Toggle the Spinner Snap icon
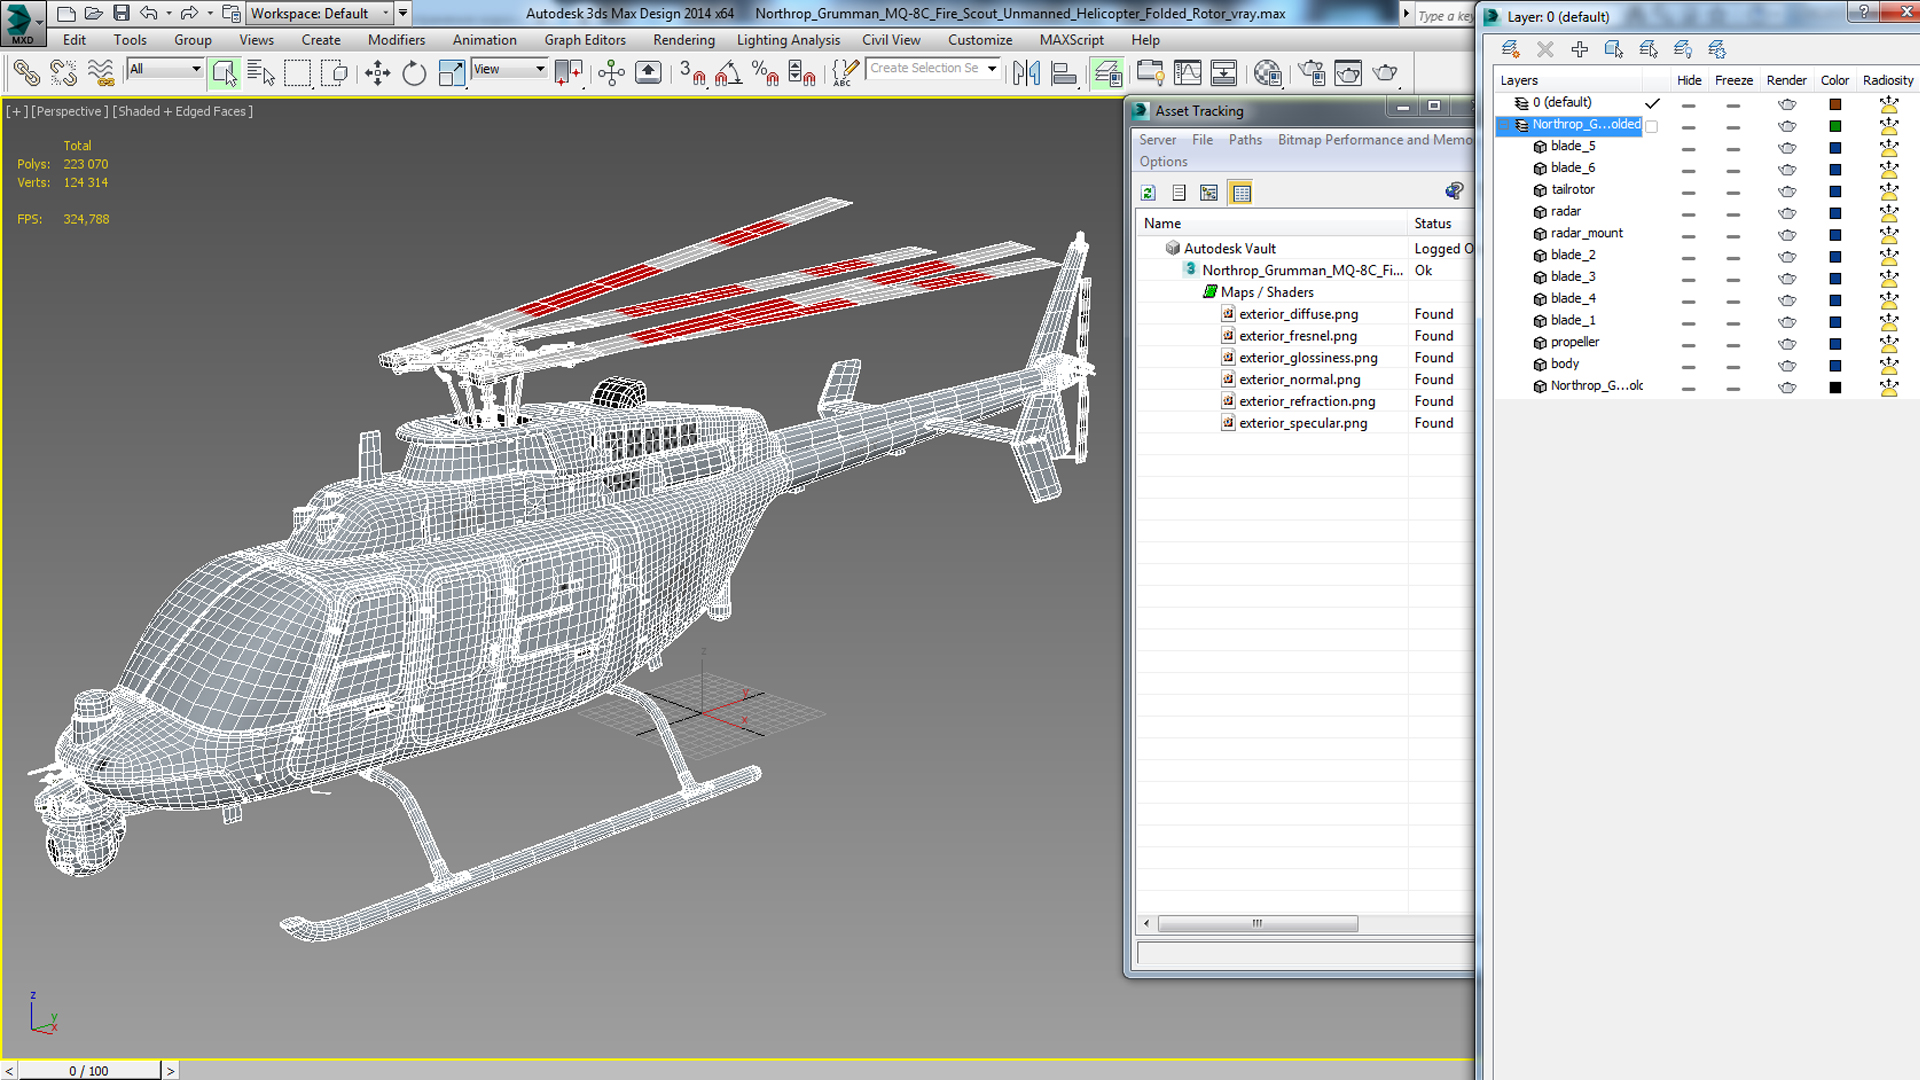 pos(802,72)
